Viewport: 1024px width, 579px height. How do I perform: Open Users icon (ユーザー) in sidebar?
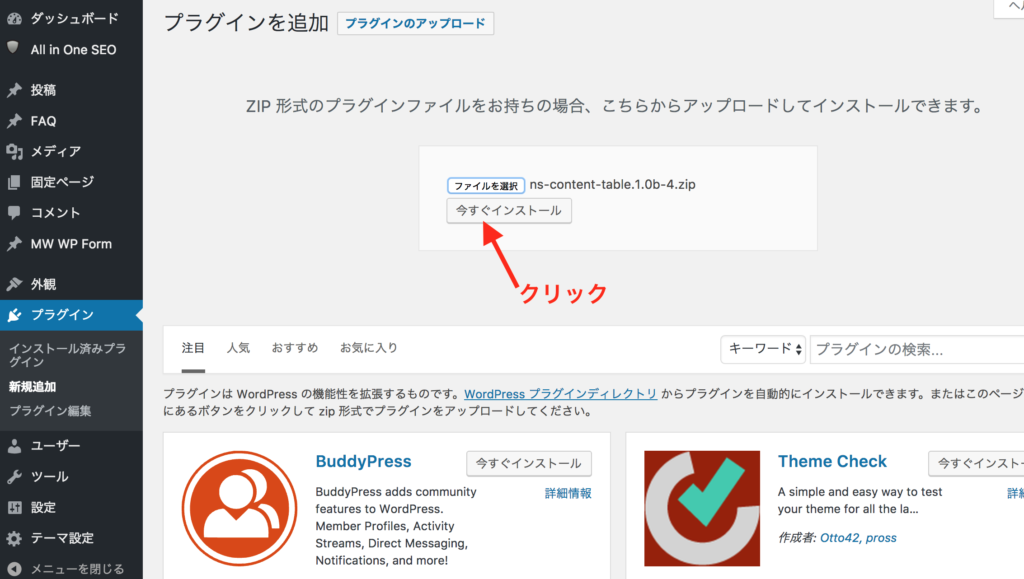pos(14,446)
